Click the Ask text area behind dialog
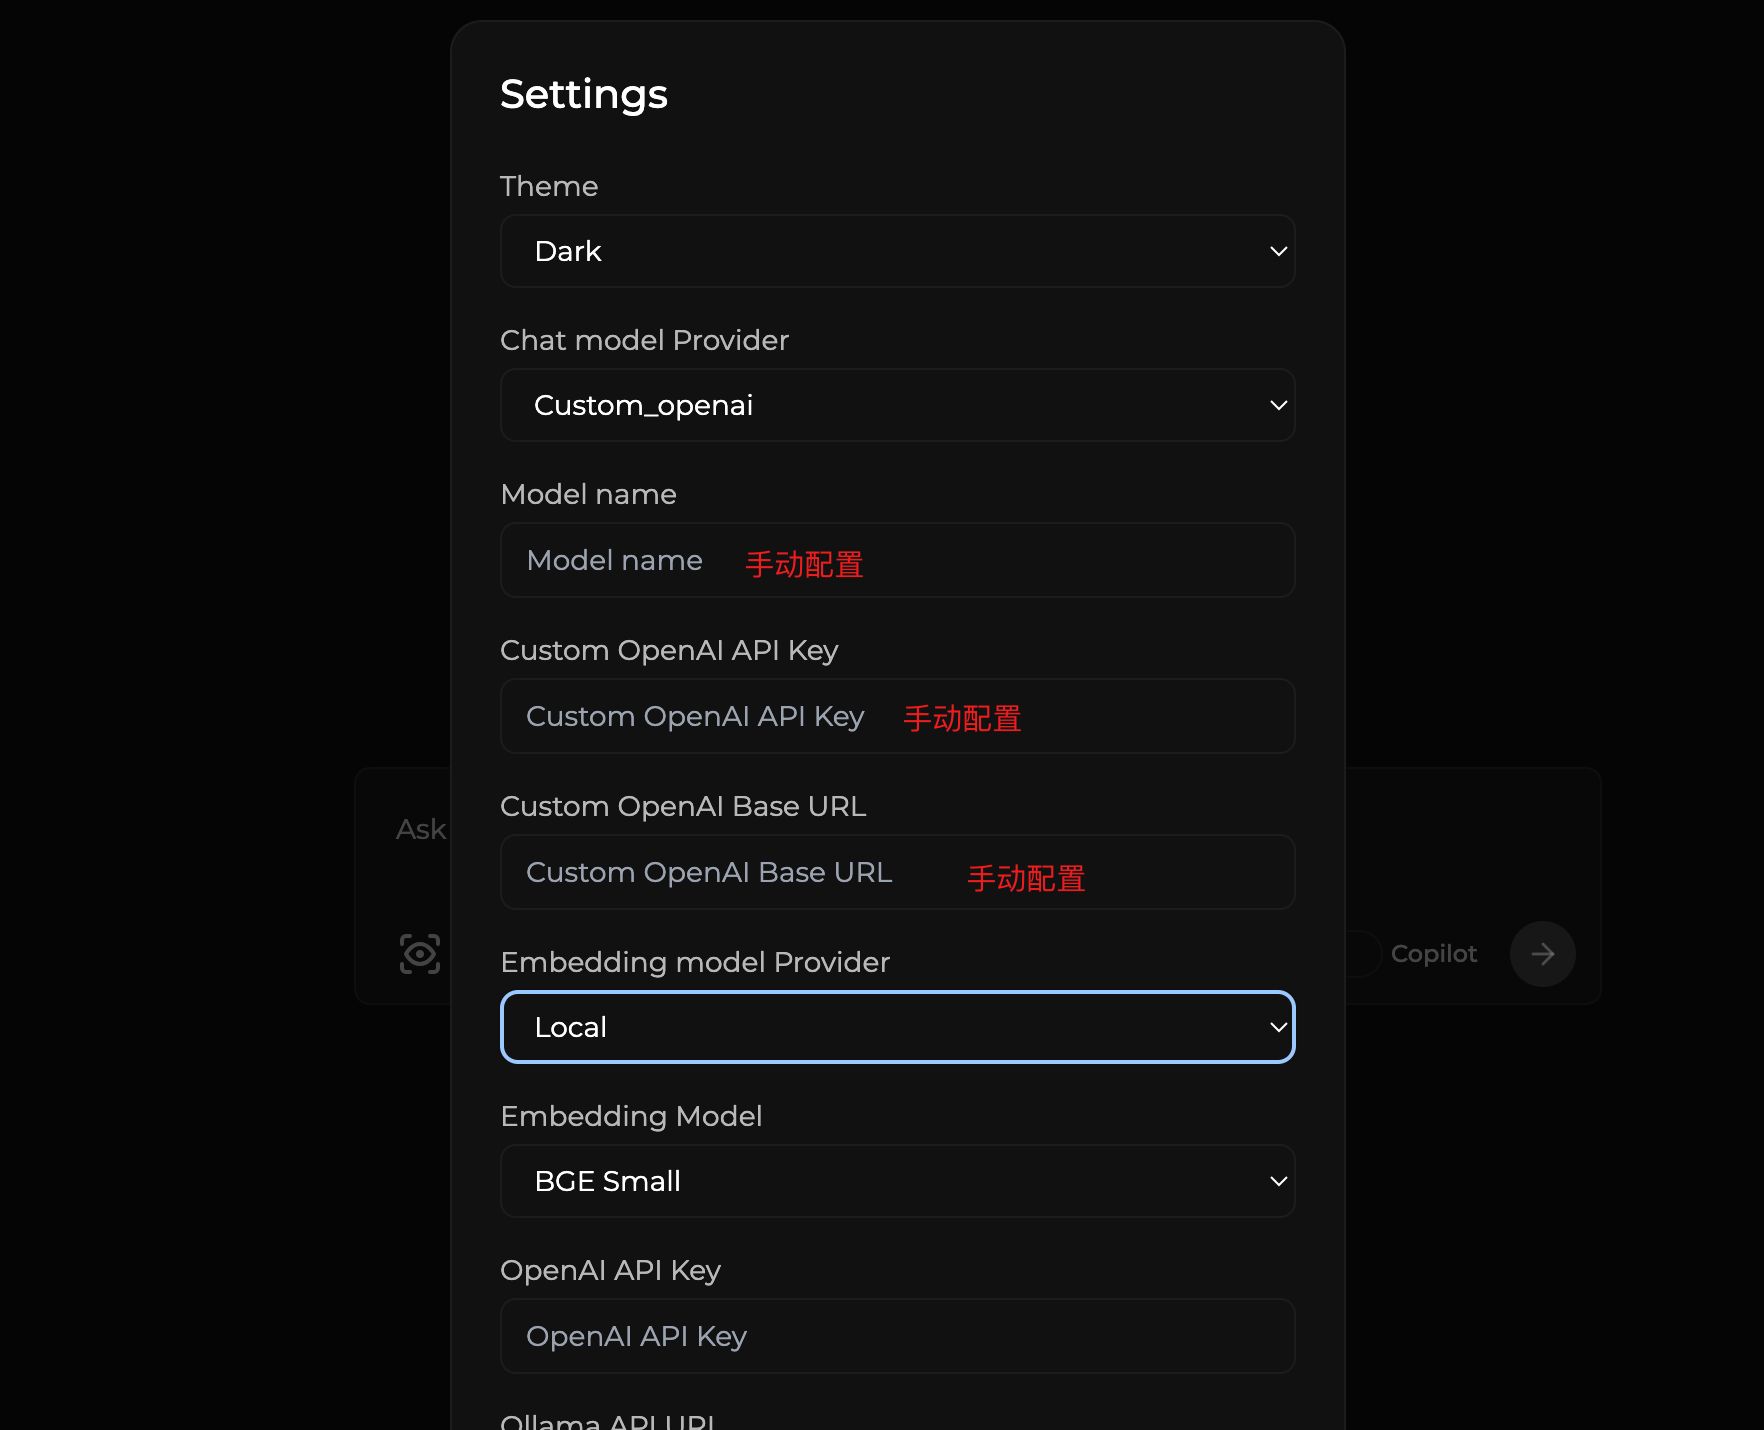Image resolution: width=1764 pixels, height=1430 pixels. pyautogui.click(x=421, y=830)
